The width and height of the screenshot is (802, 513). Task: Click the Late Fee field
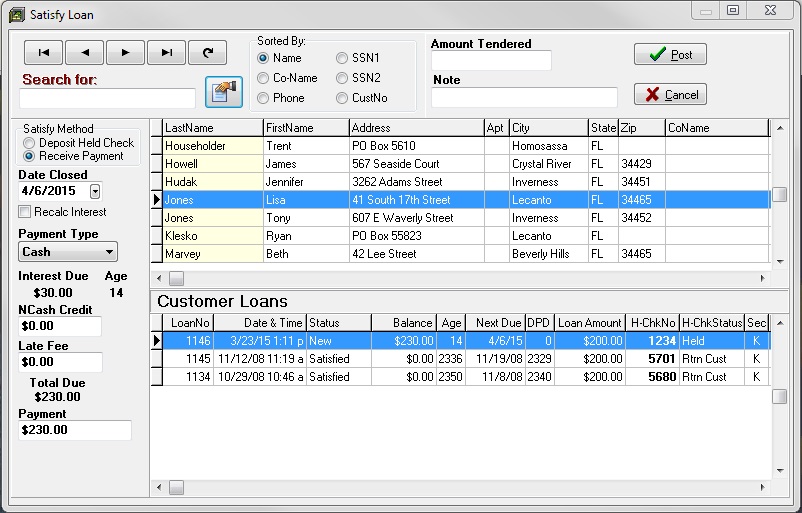(x=60, y=362)
